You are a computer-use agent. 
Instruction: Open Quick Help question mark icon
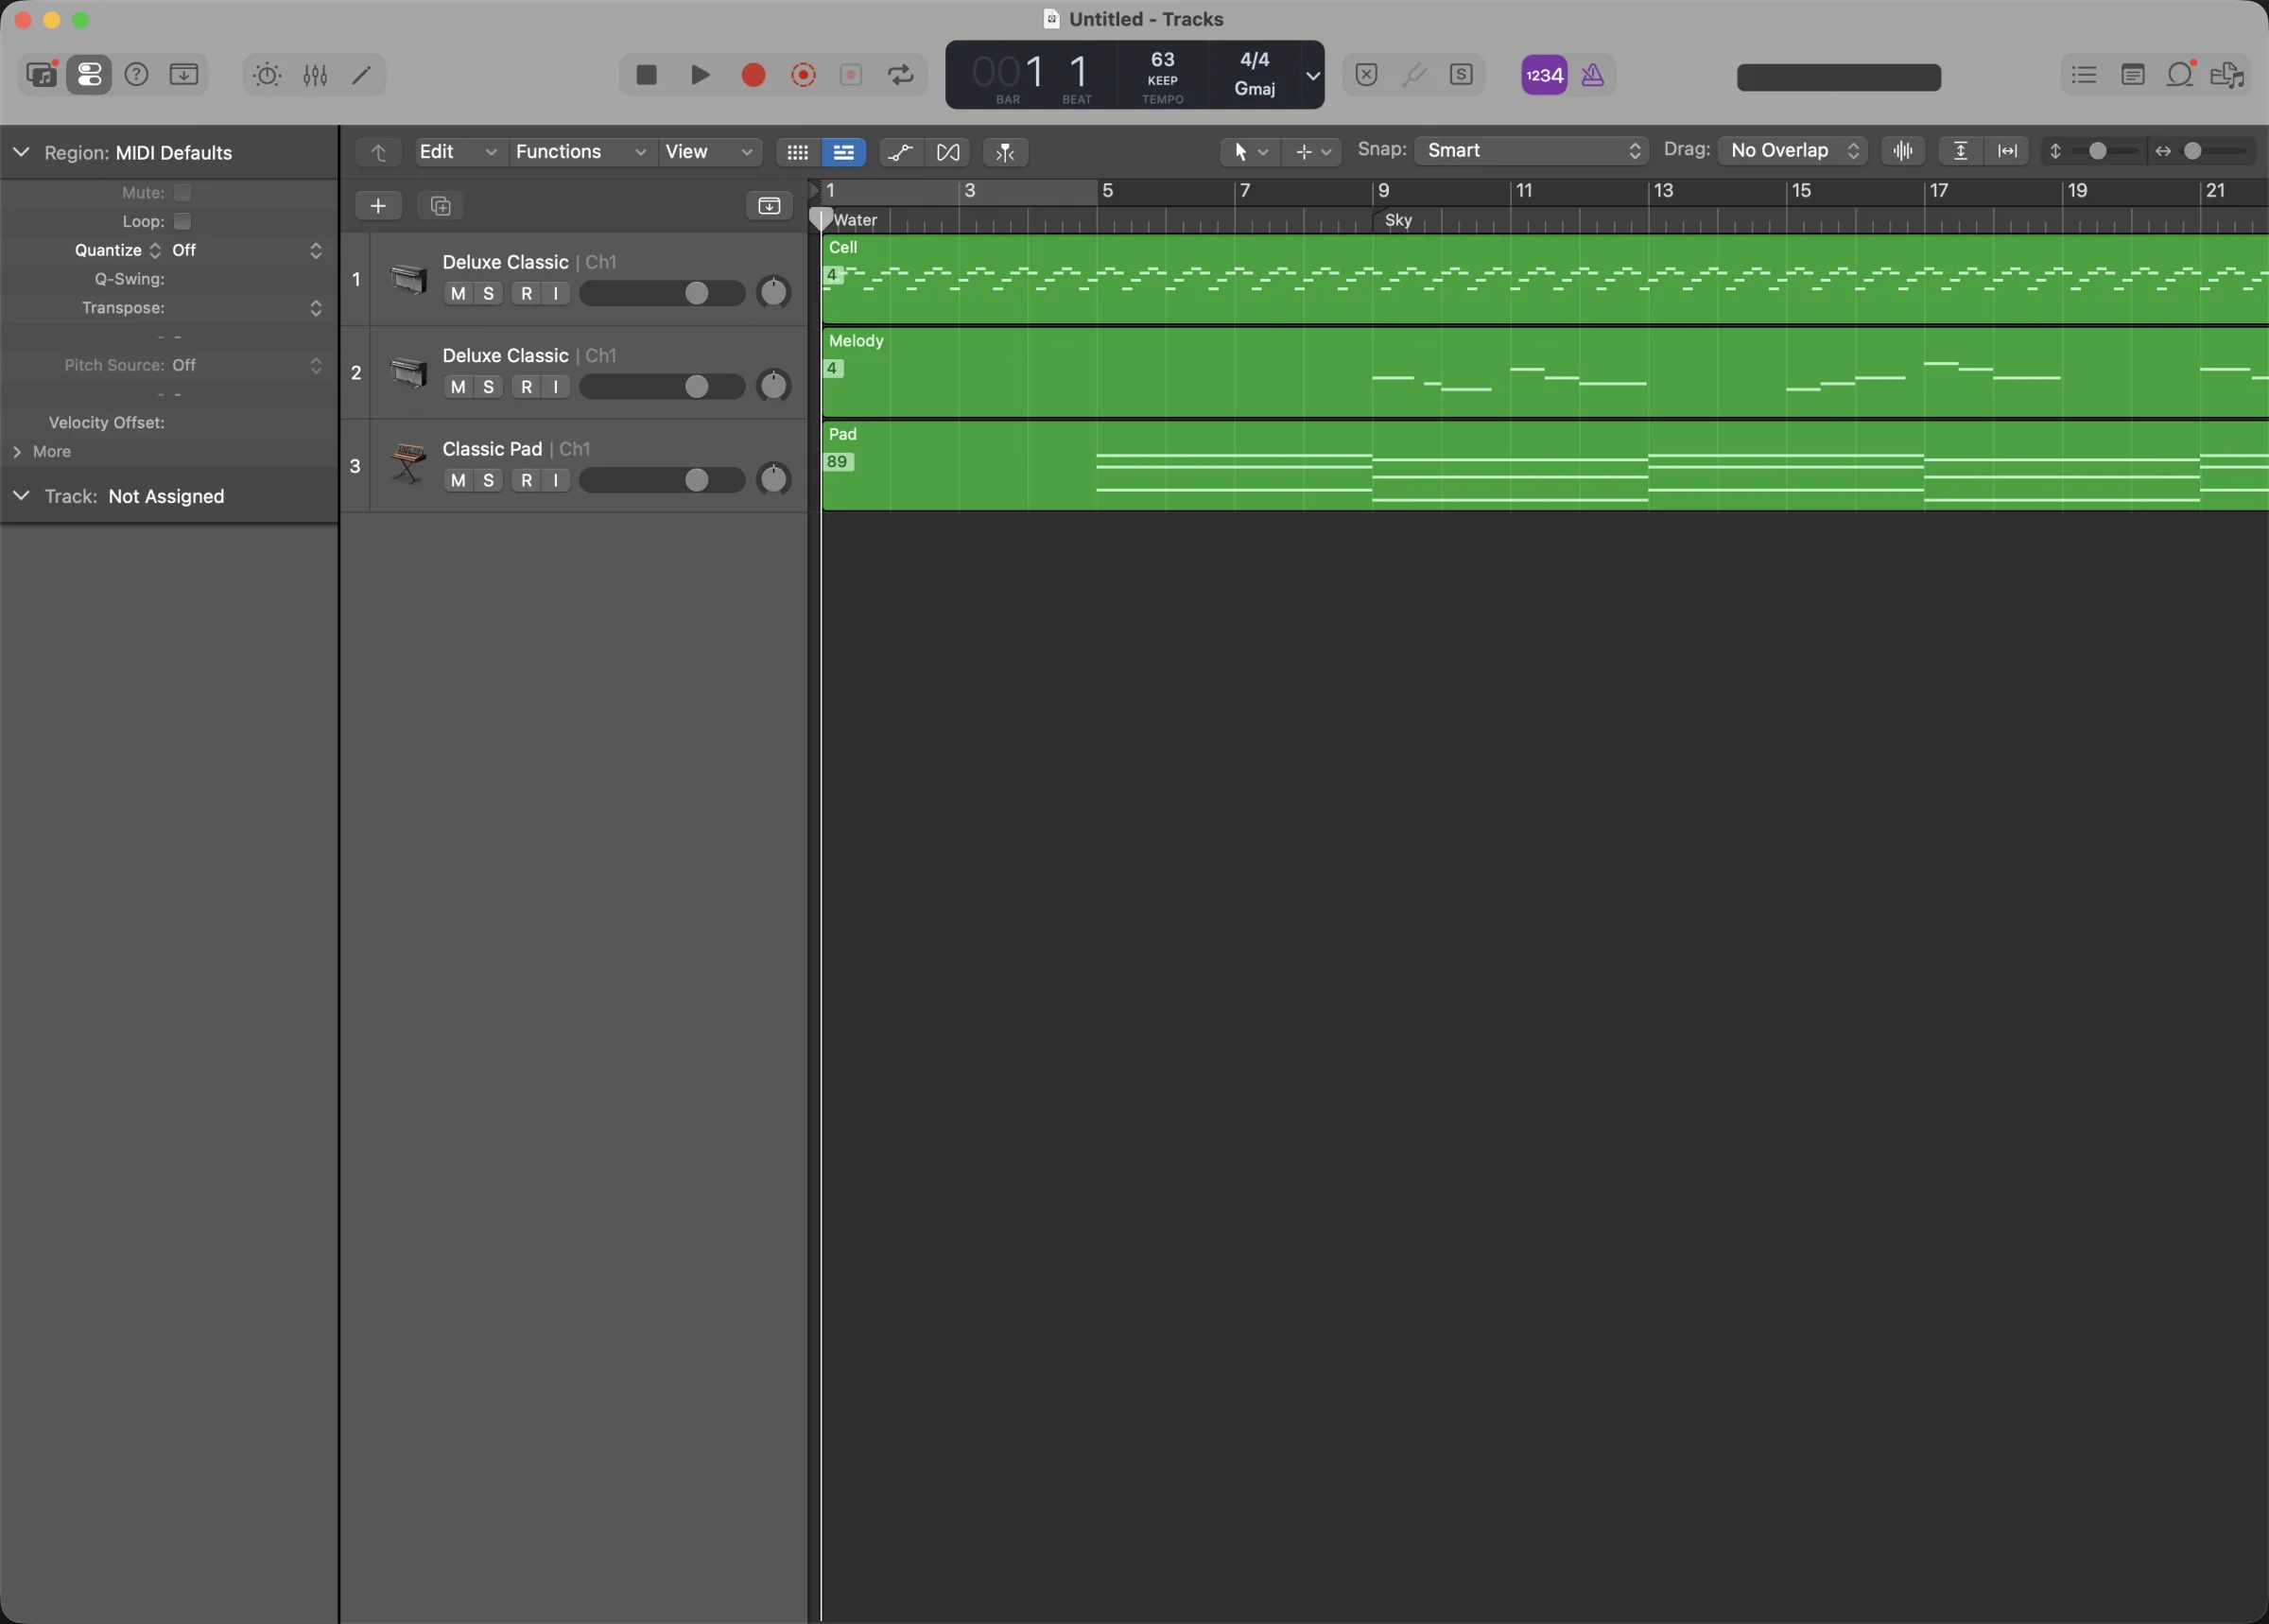(x=137, y=75)
